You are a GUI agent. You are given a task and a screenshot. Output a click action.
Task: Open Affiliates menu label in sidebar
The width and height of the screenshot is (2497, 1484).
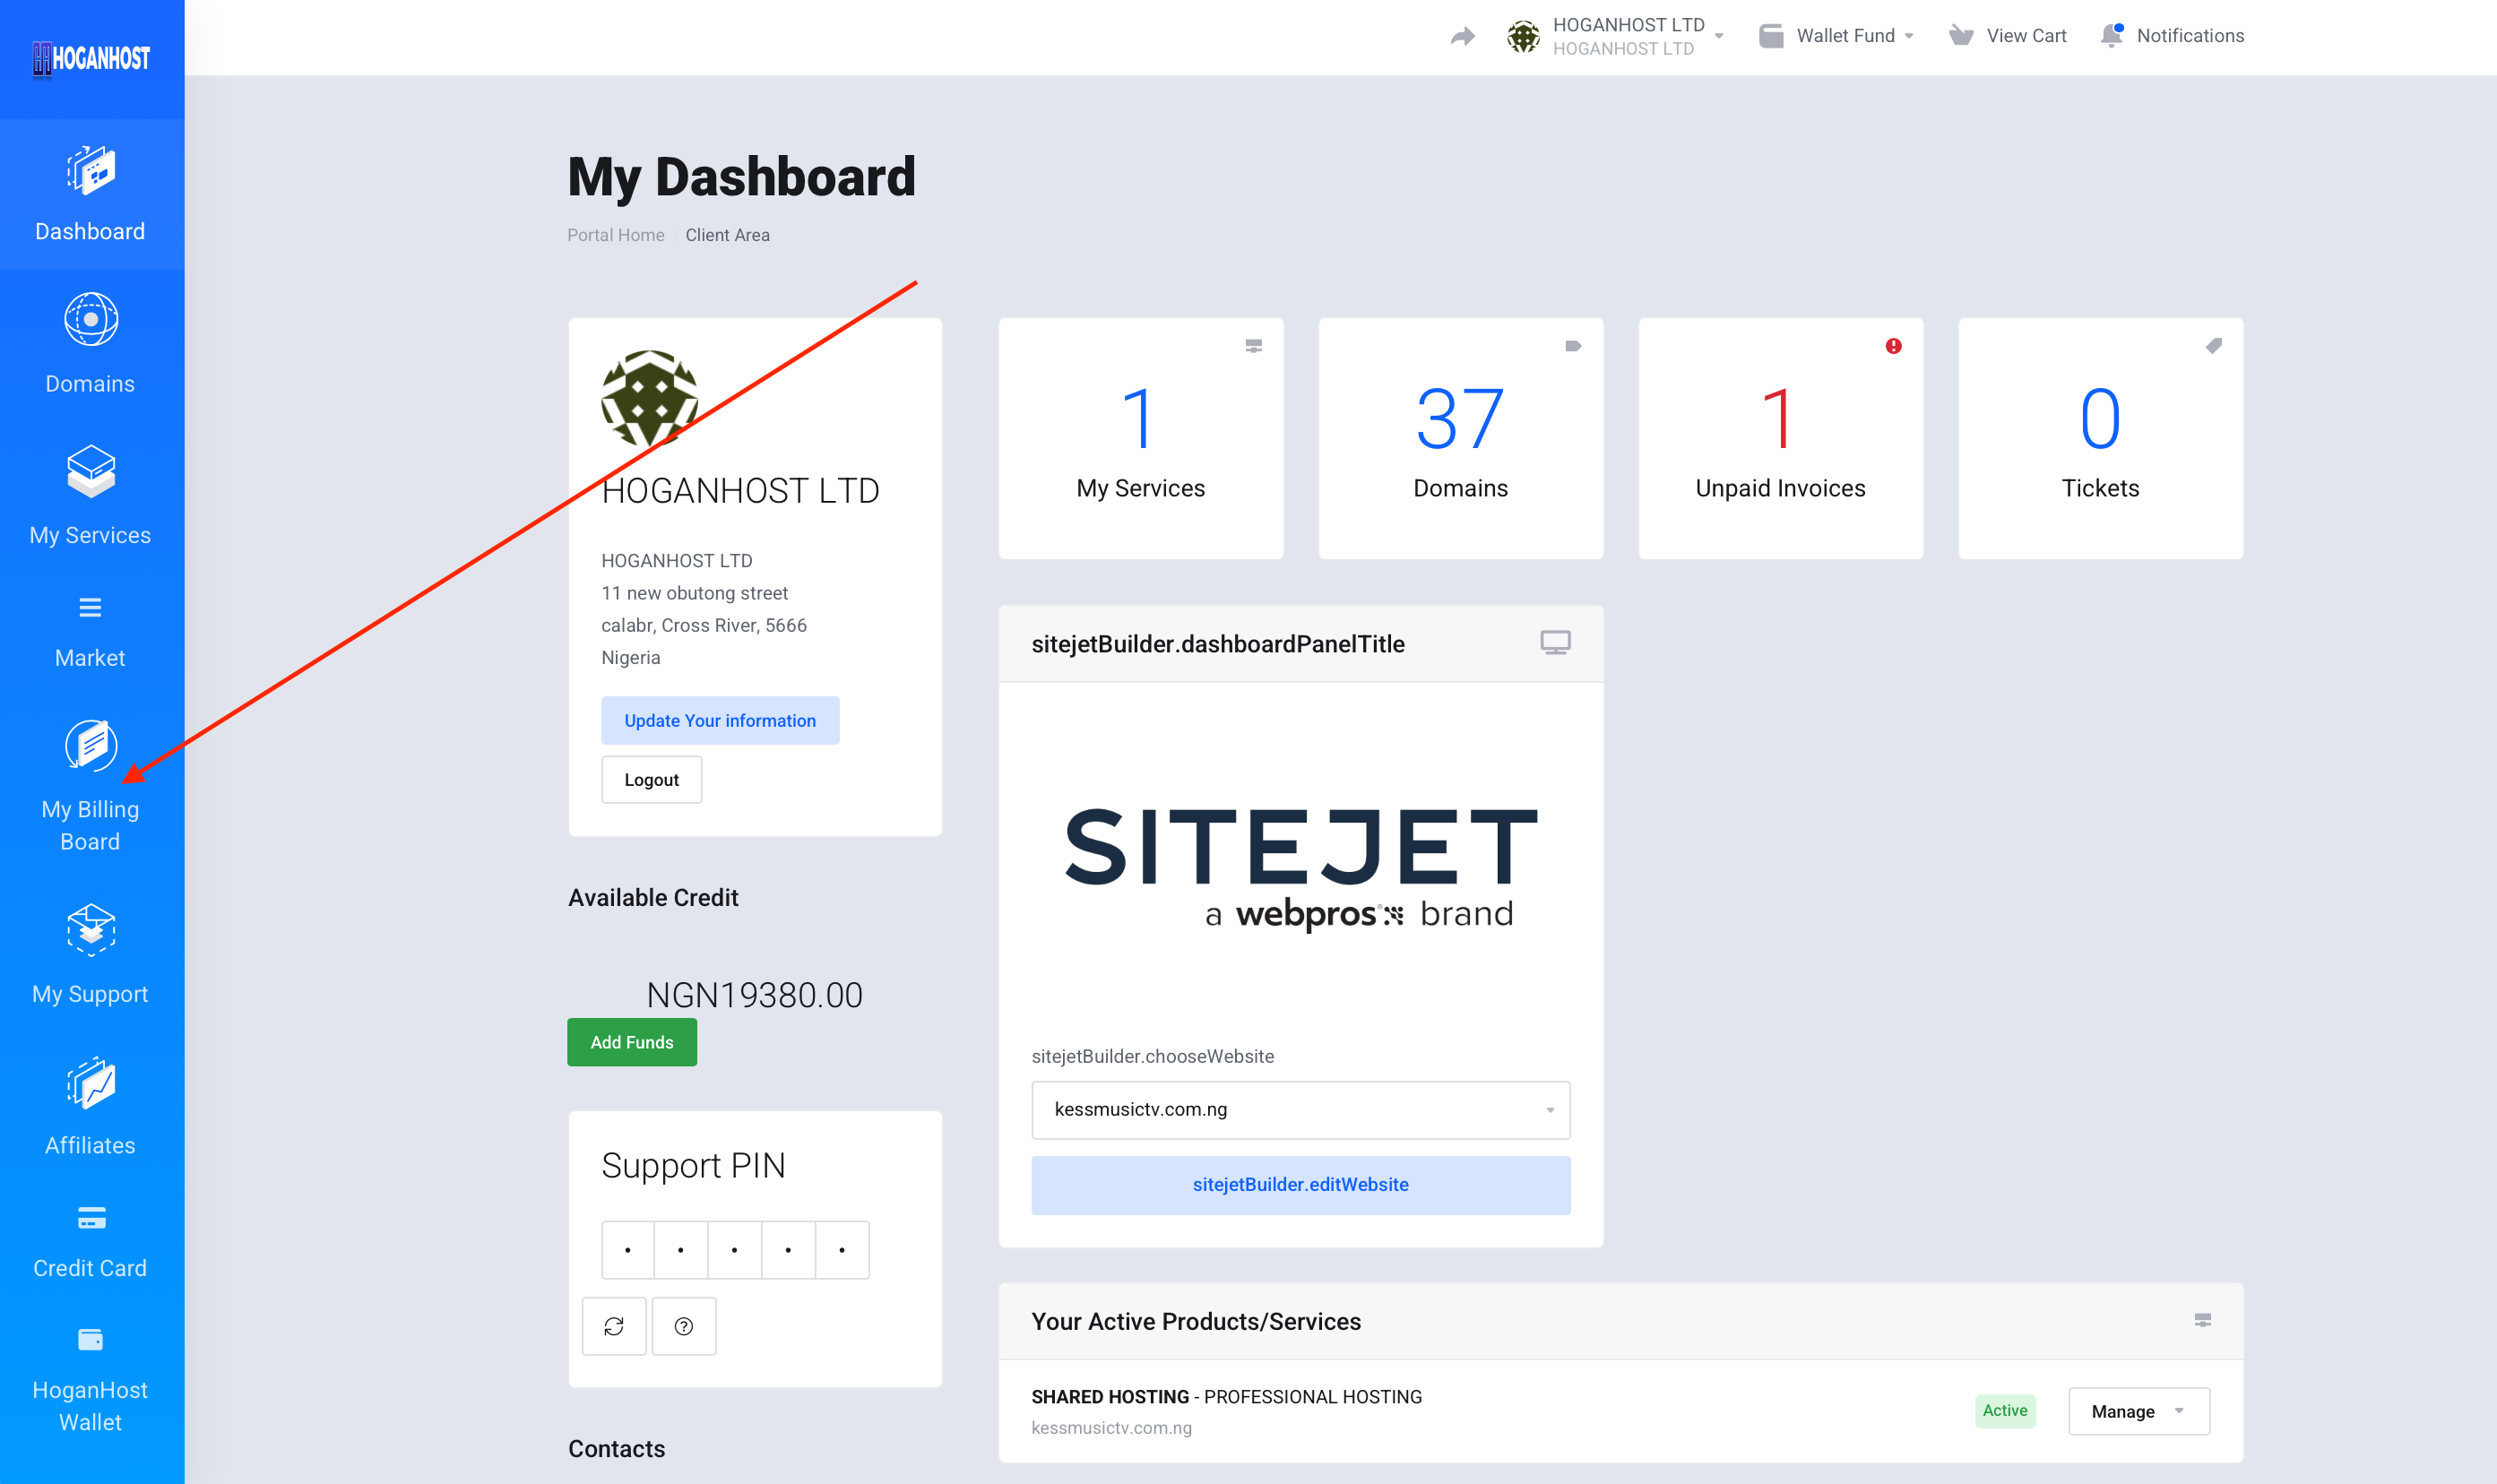pos(90,1146)
